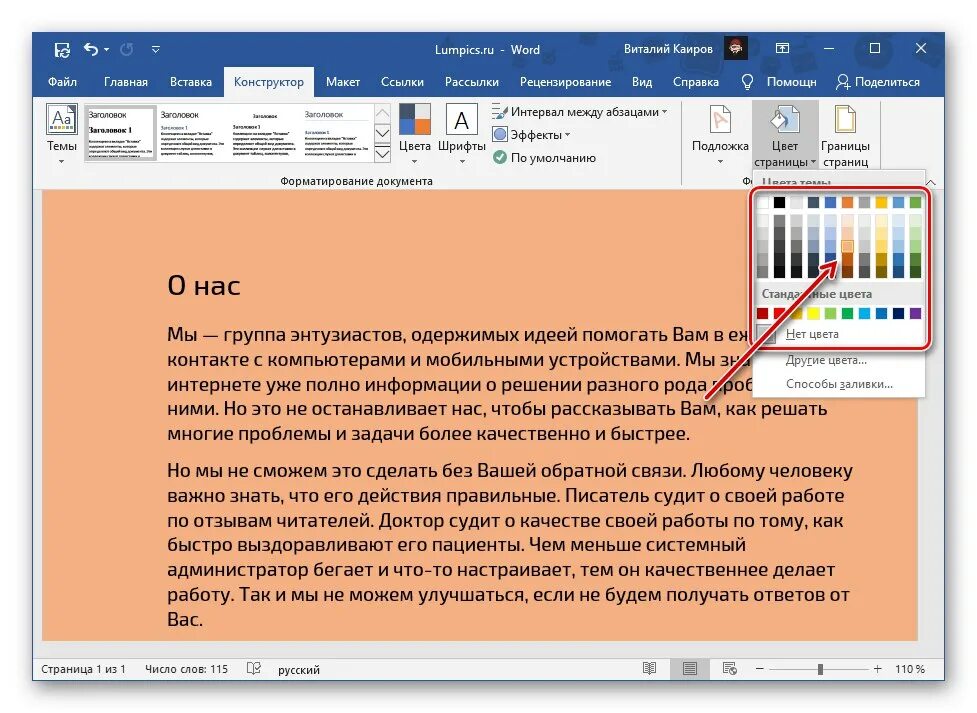This screenshot has width=977, height=713.
Task: Collapse the ribbon with the chevron
Action: click(x=930, y=182)
